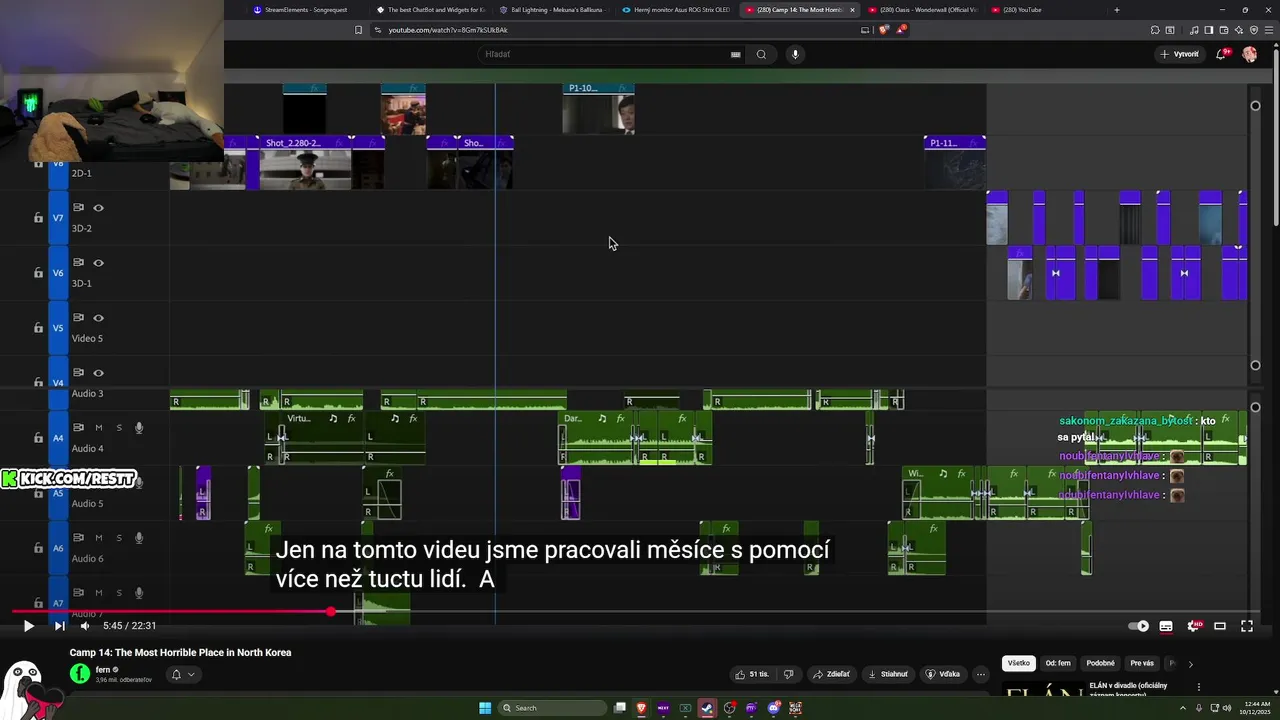Image resolution: width=1280 pixels, height=720 pixels.
Task: Open the options menu for the ELÁN video
Action: pyautogui.click(x=1199, y=687)
